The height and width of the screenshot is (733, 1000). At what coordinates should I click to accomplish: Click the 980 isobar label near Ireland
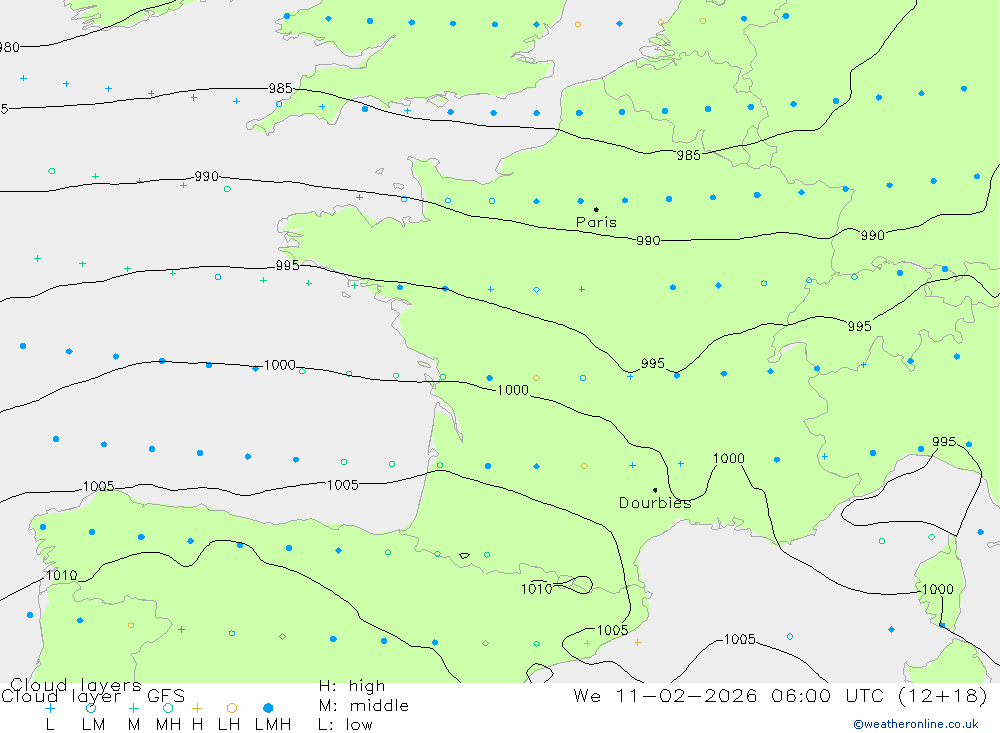[10, 47]
